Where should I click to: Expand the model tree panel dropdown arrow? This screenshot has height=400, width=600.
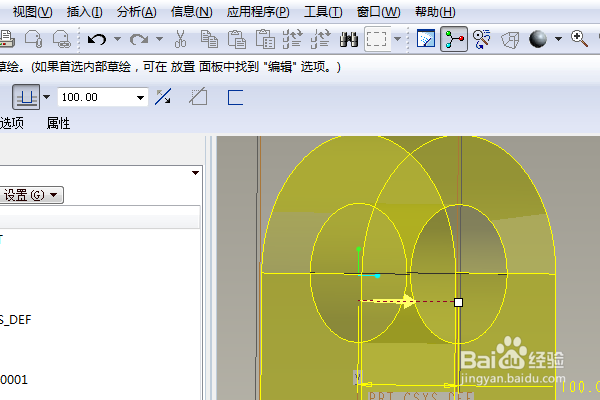[195, 173]
